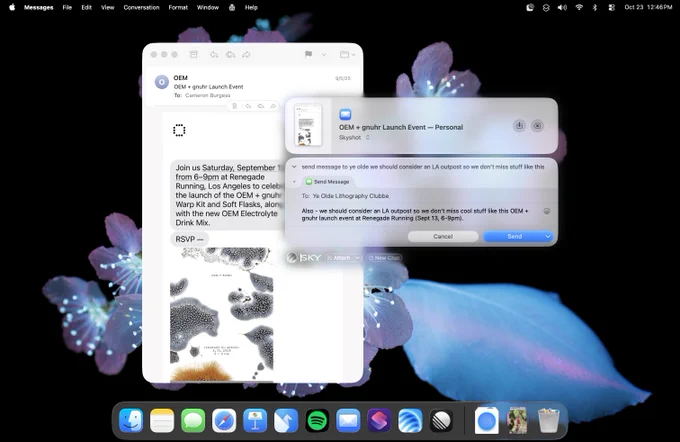Screen dimensions: 680x442
Task: Open the Format menu
Action: click(x=178, y=7)
